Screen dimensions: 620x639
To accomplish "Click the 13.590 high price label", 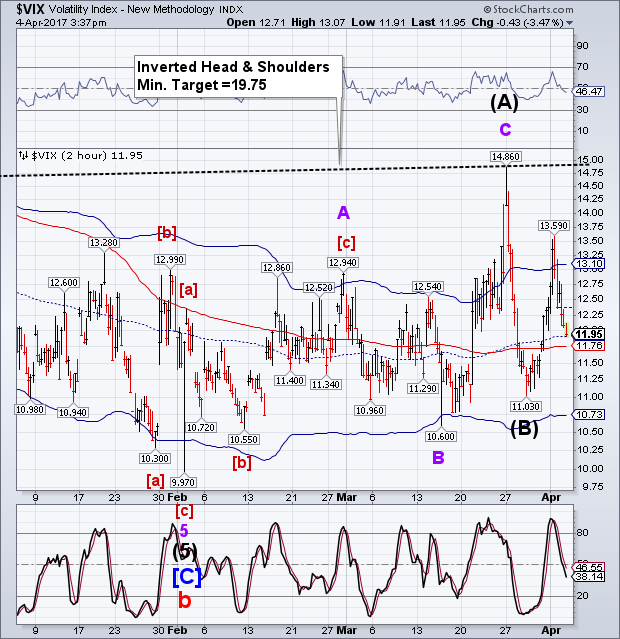I will point(555,226).
